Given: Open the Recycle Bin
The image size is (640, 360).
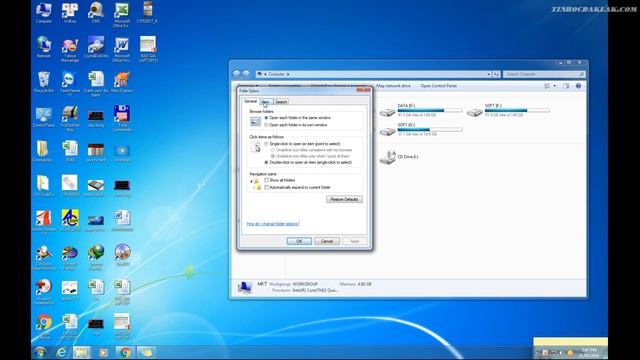Looking at the screenshot, I should coord(43,82).
